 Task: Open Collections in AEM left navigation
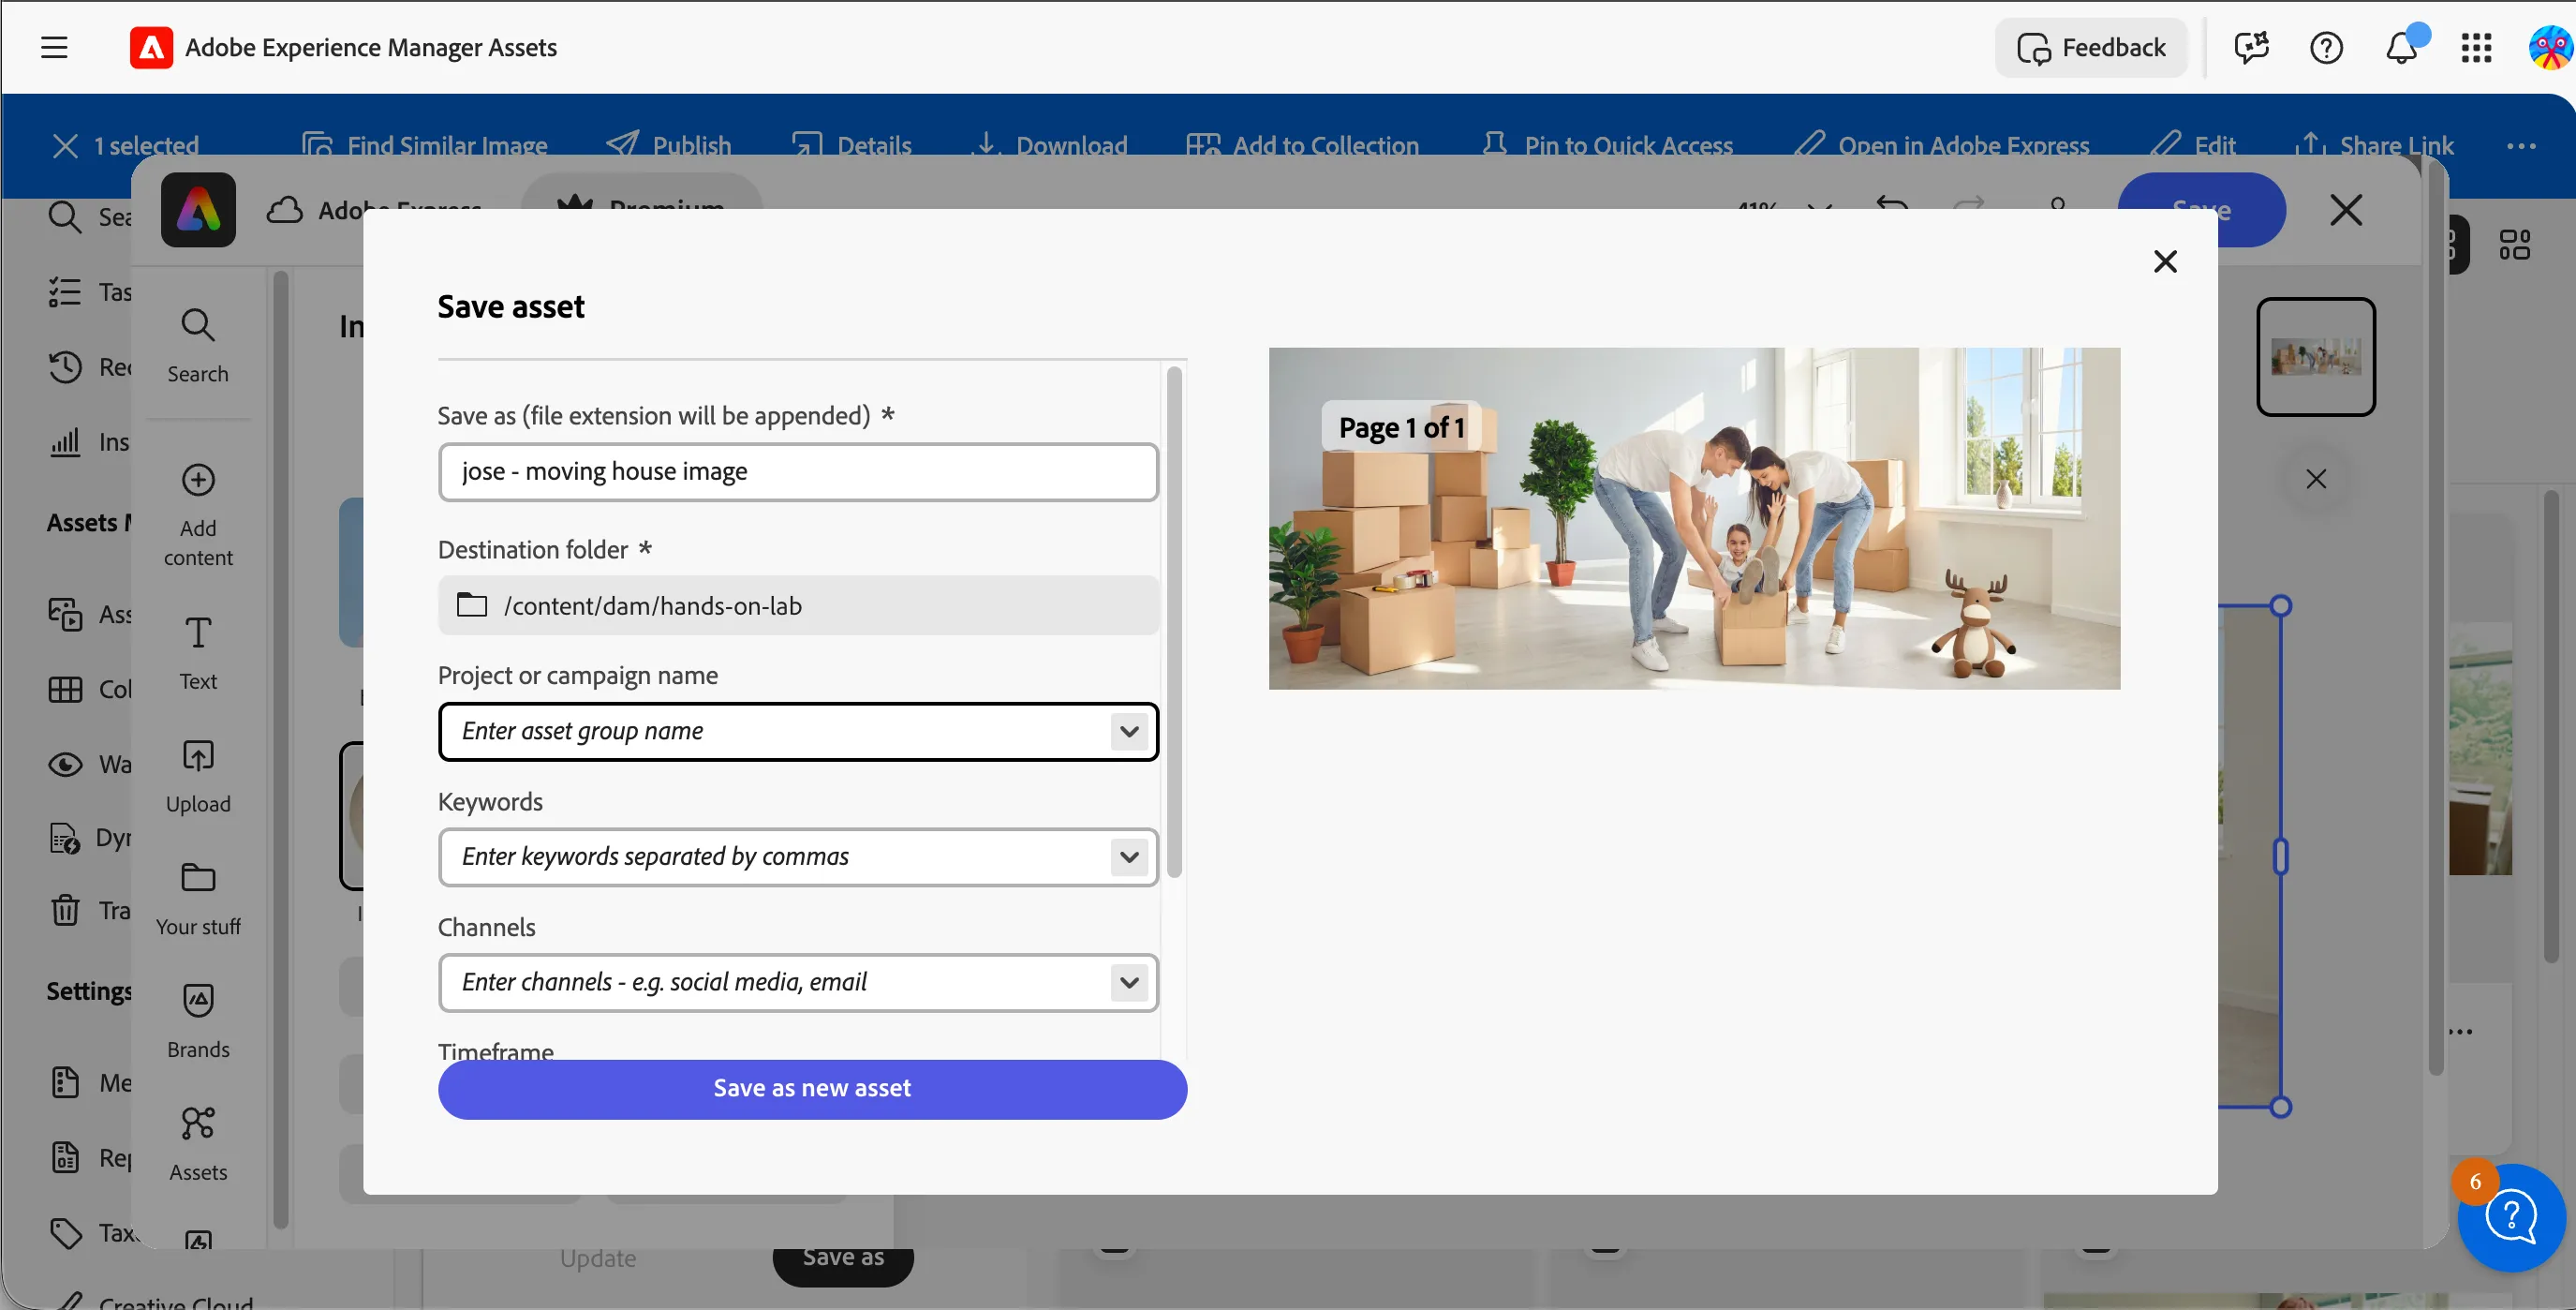90,689
